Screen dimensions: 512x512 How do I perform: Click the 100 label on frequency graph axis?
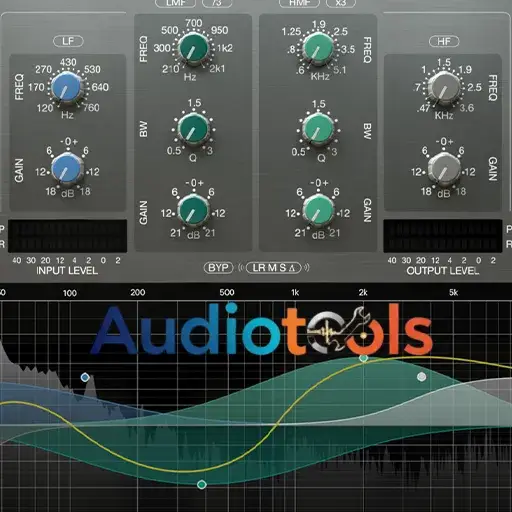coord(70,293)
